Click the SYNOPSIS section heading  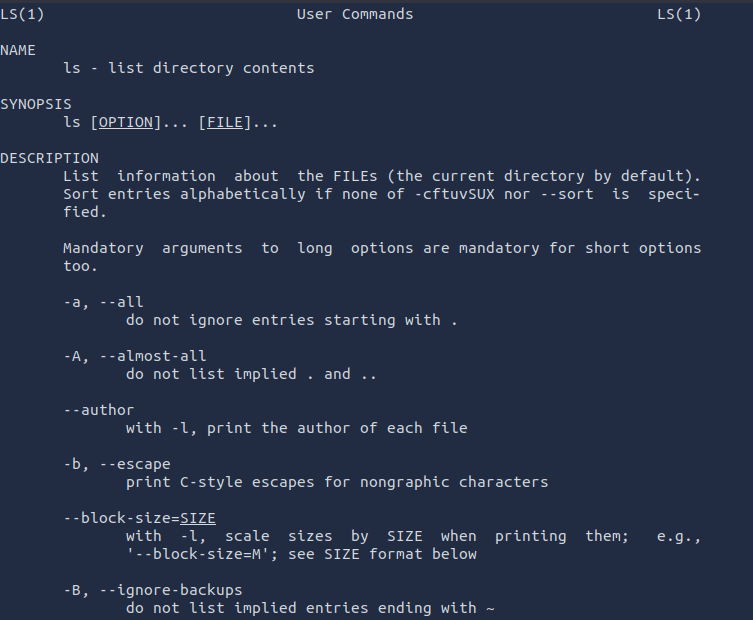pyautogui.click(x=36, y=104)
